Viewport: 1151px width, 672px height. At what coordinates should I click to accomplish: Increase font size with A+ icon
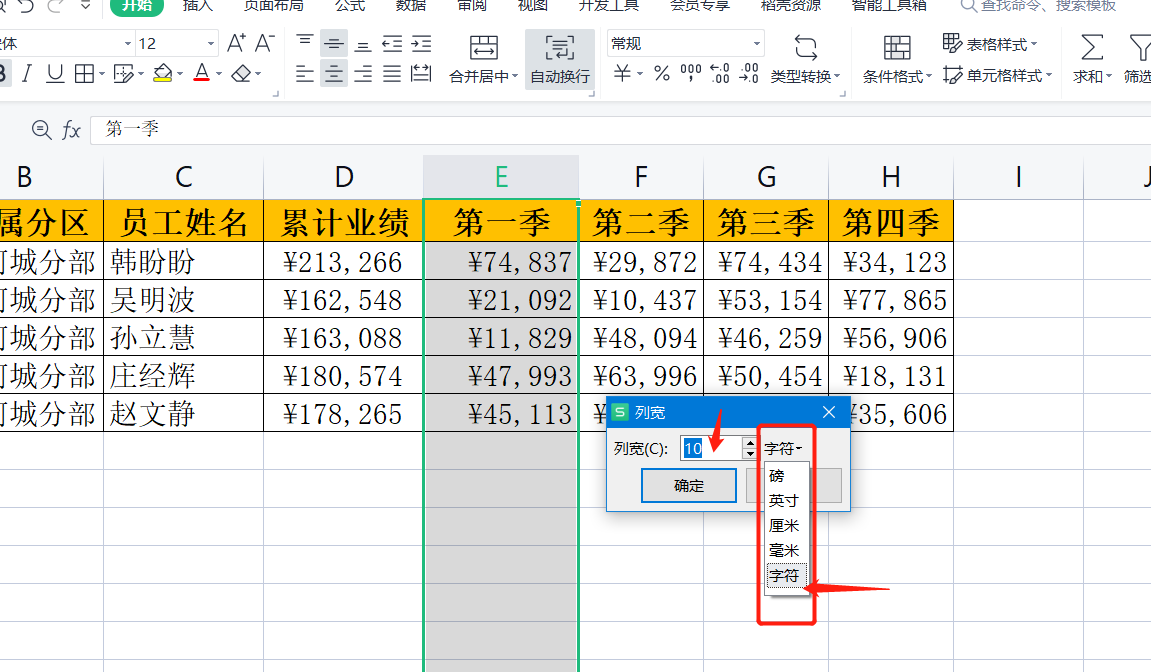(236, 43)
